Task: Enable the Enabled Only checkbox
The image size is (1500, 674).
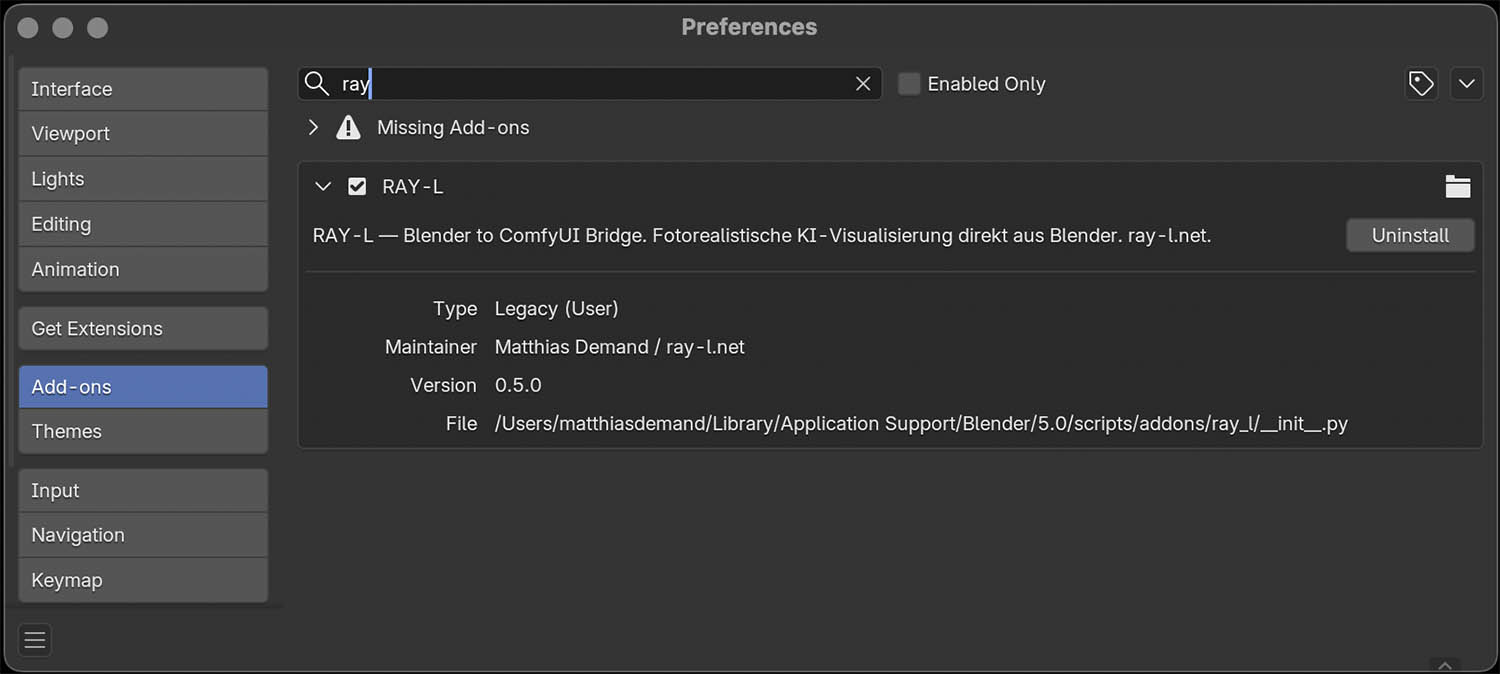Action: 908,84
